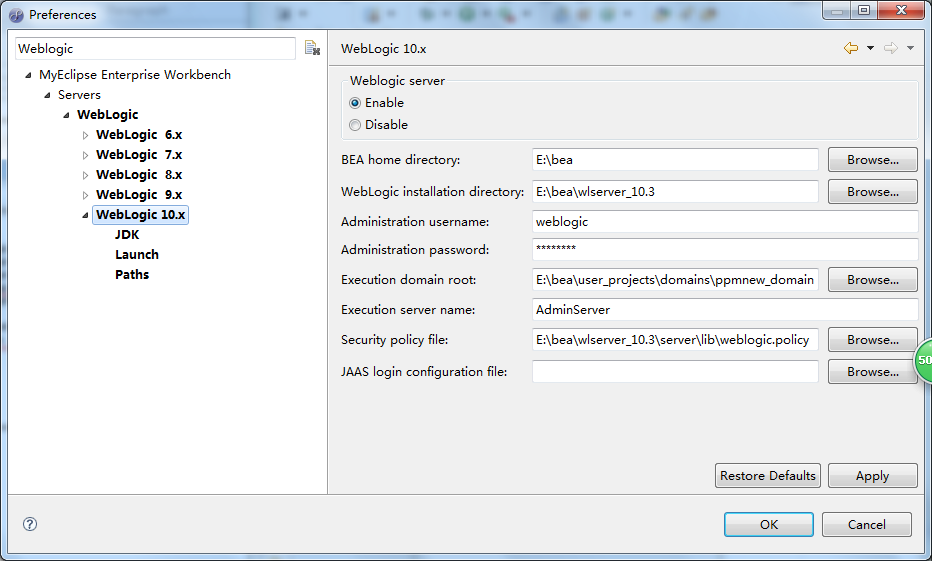Click the Cancel button
Viewport: 932px width, 561px height.
coord(867,525)
